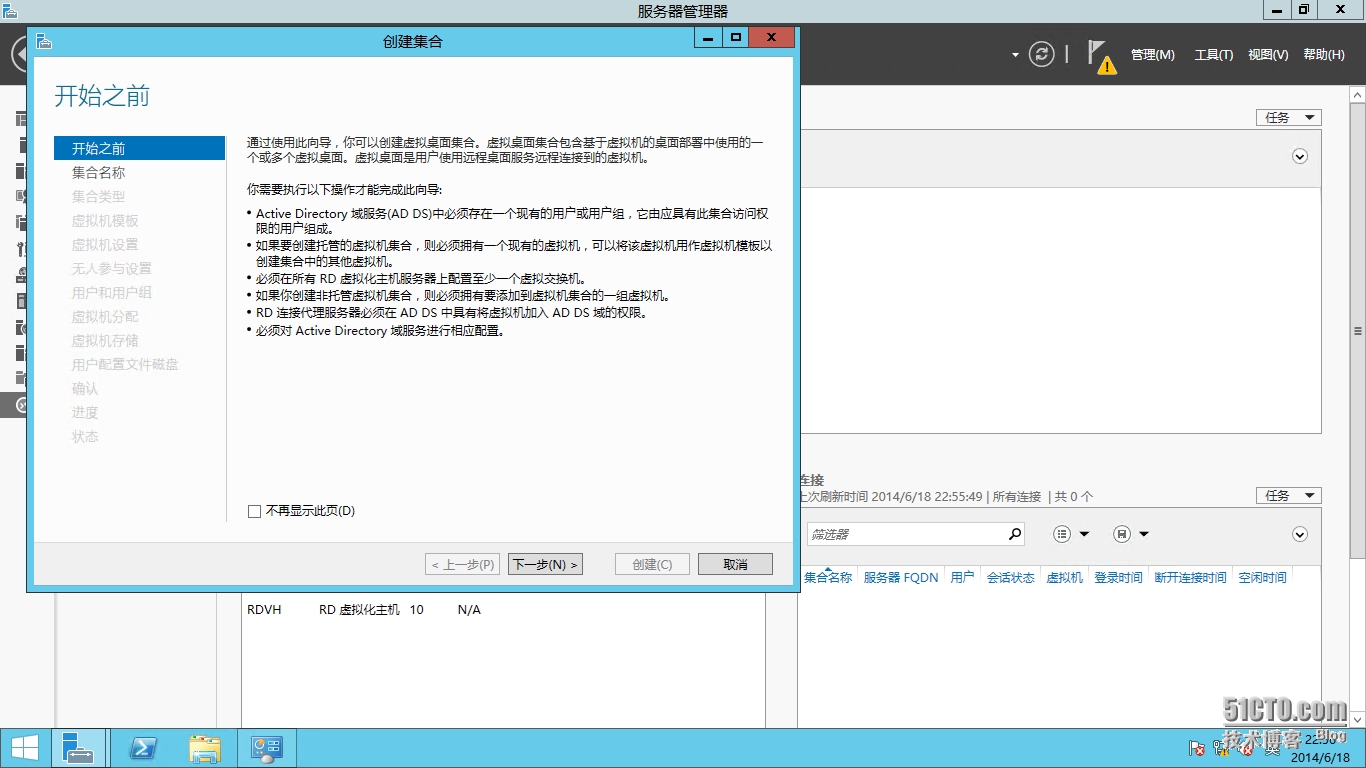Launch PowerShell from the taskbar
This screenshot has height=768, width=1366.
tap(145, 748)
